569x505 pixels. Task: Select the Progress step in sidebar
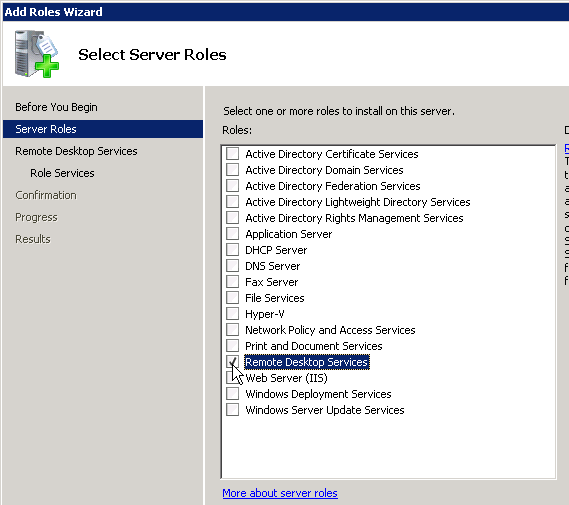click(36, 217)
